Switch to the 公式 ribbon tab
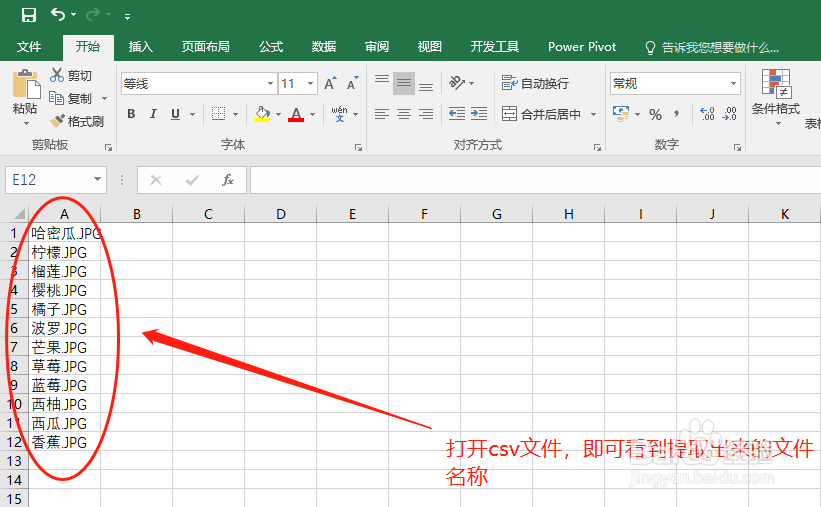The width and height of the screenshot is (821, 507). tap(271, 47)
